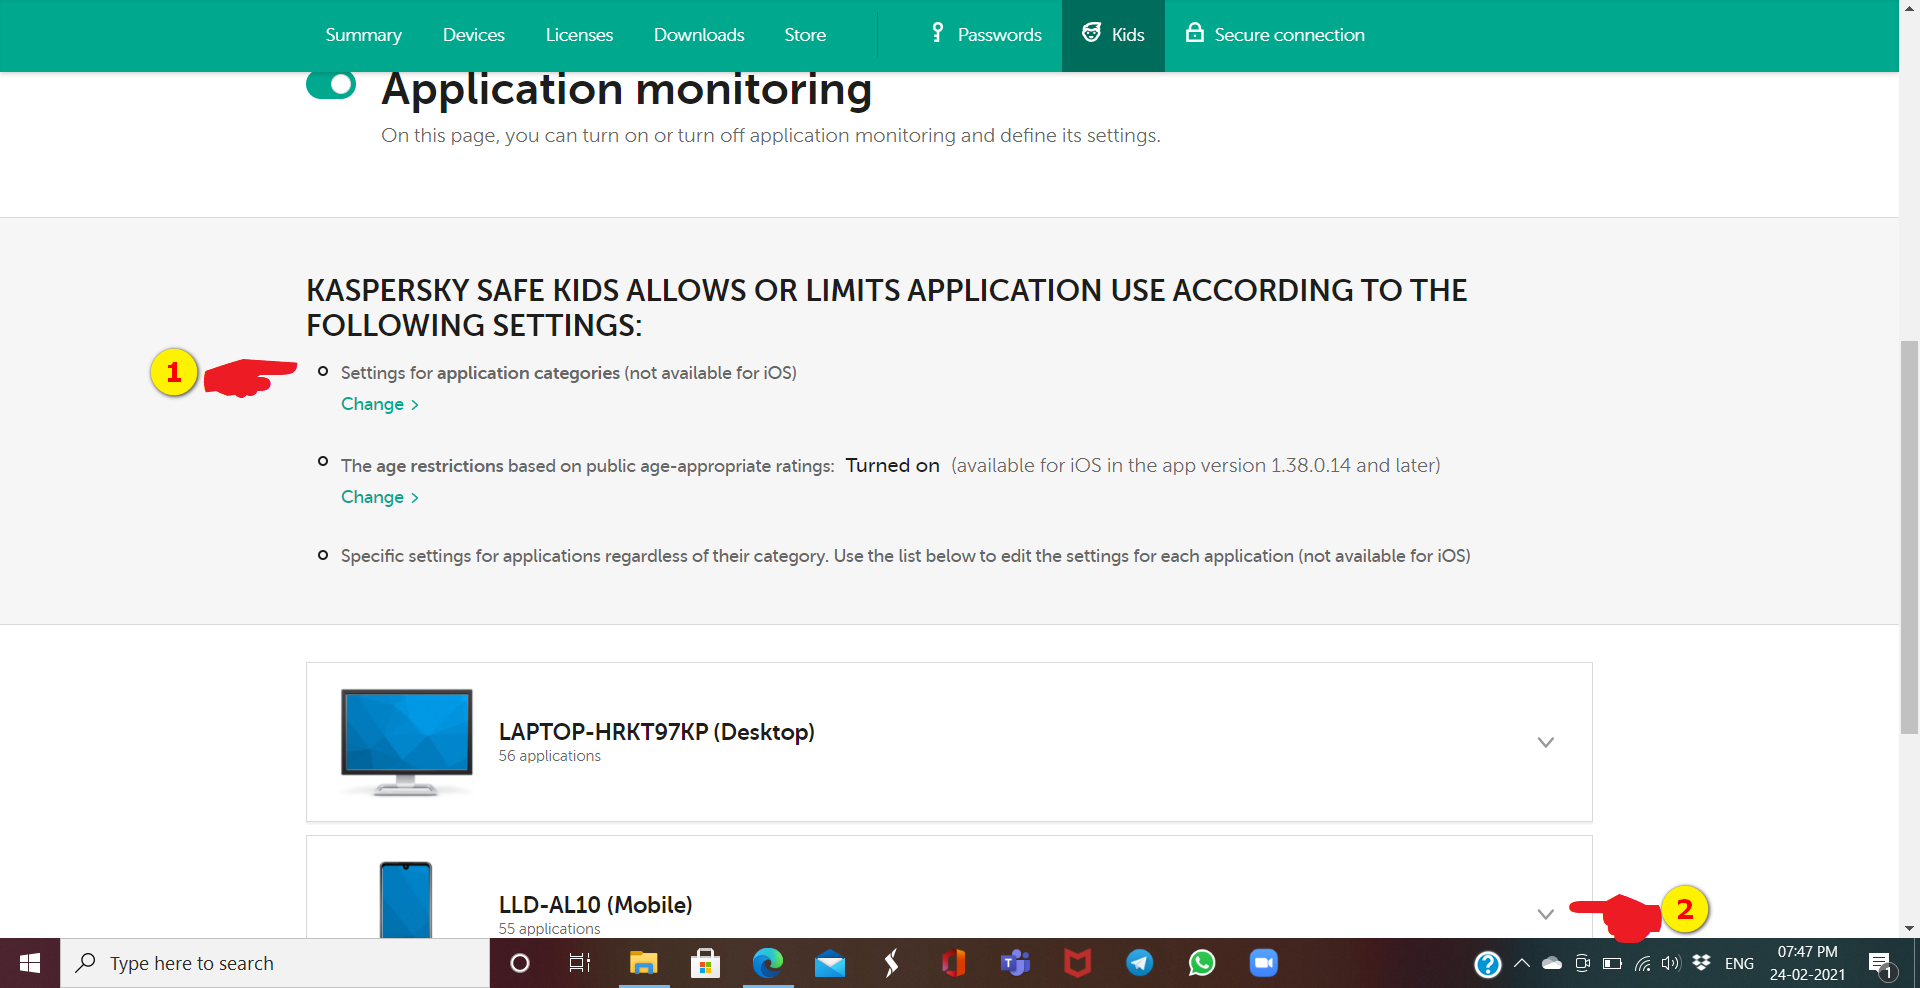1920x988 pixels.
Task: Expand the LLD-AL10 (Mobile) chevron
Action: [x=1545, y=914]
